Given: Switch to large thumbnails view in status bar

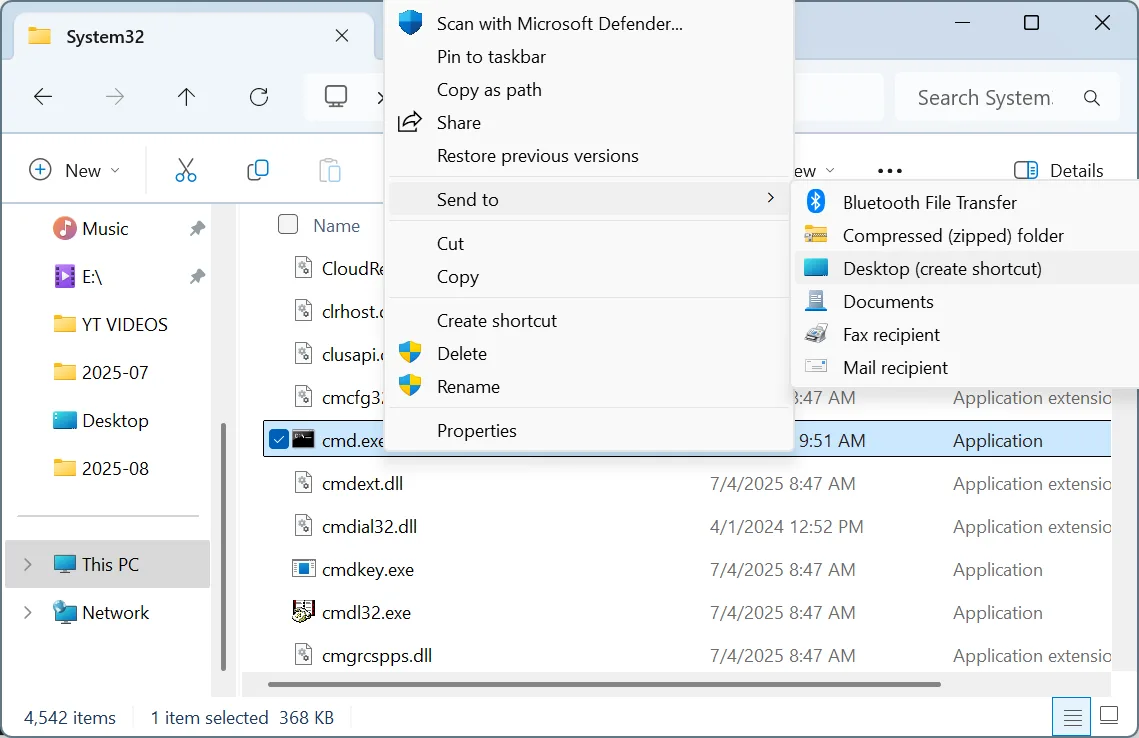Looking at the screenshot, I should click(1109, 715).
